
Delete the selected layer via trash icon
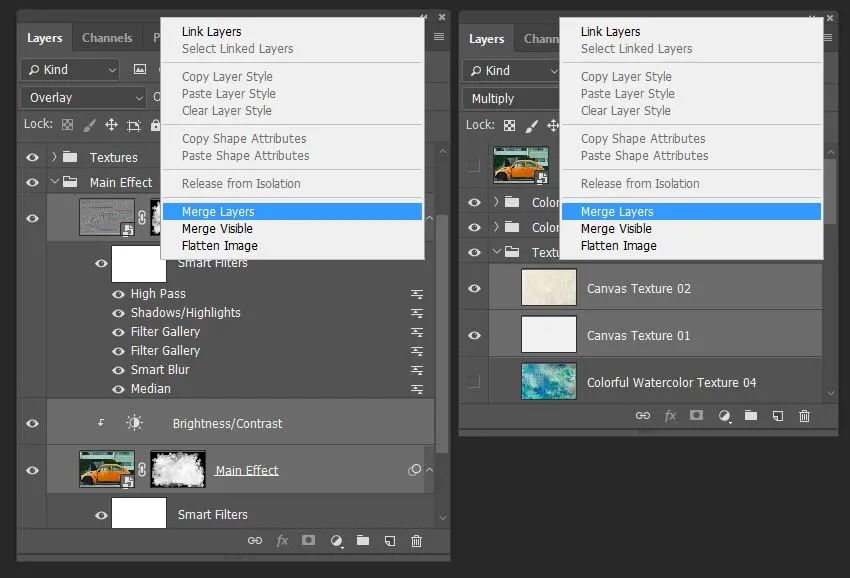tap(416, 540)
